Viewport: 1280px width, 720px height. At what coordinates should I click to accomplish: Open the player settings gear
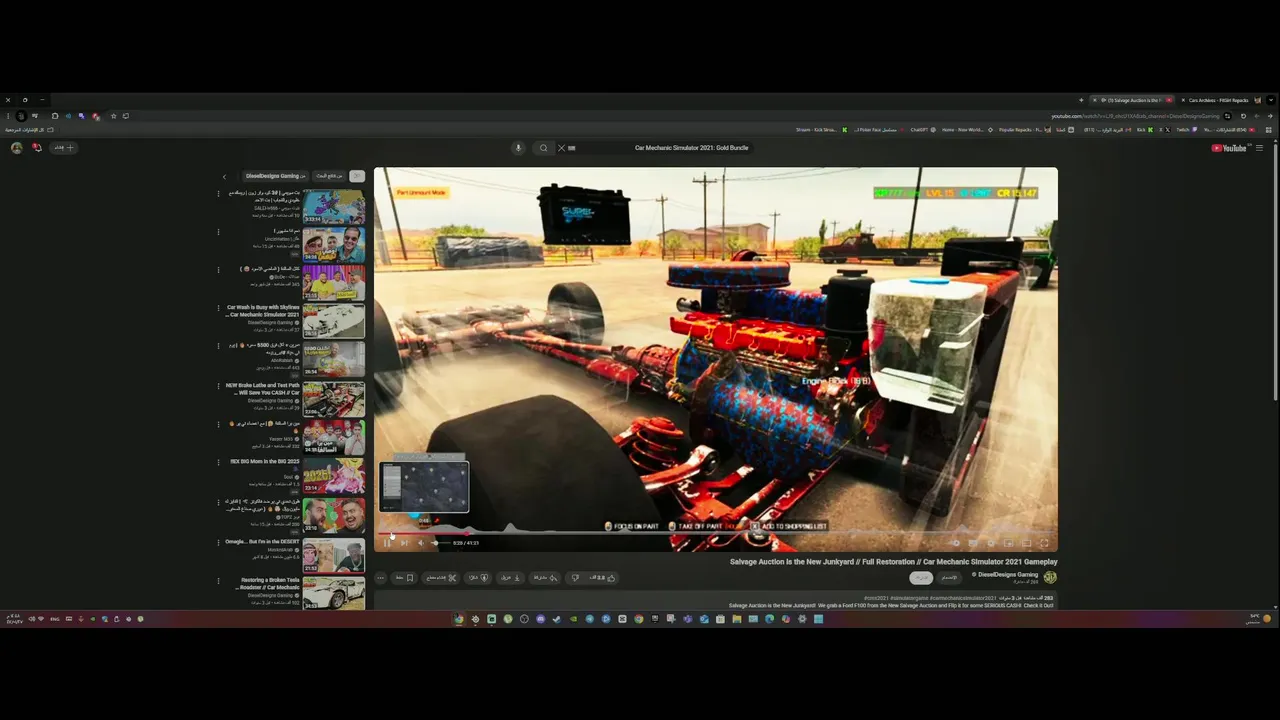pos(991,542)
